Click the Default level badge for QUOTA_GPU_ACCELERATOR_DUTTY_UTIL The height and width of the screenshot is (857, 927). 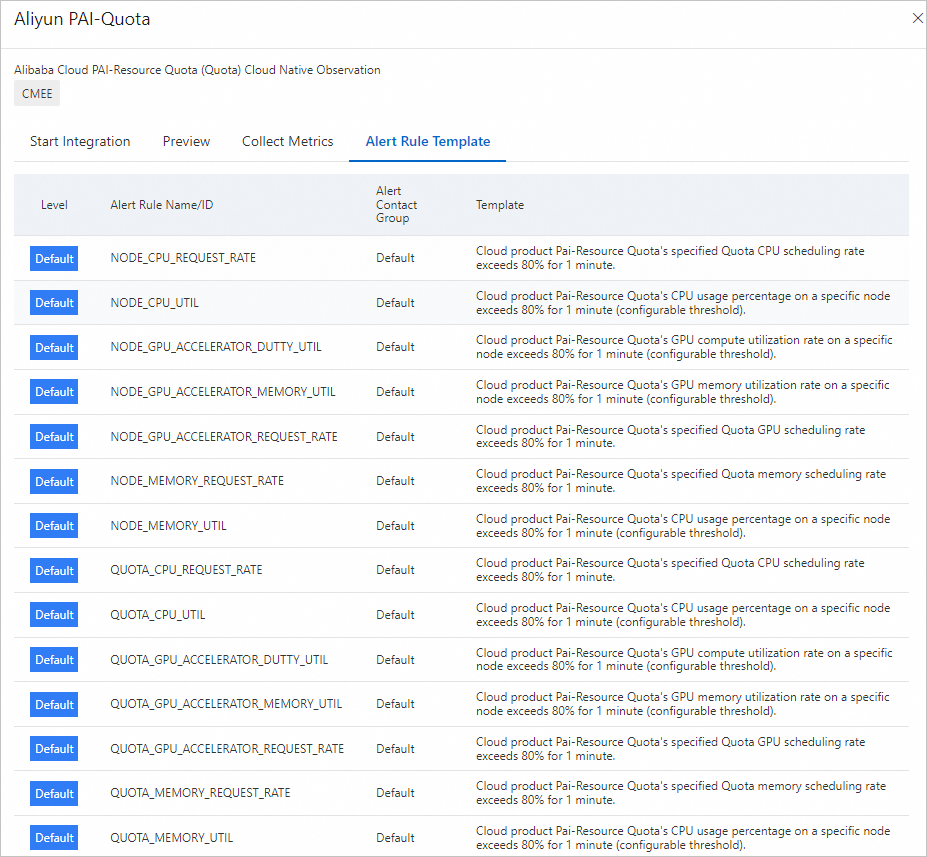(x=54, y=660)
